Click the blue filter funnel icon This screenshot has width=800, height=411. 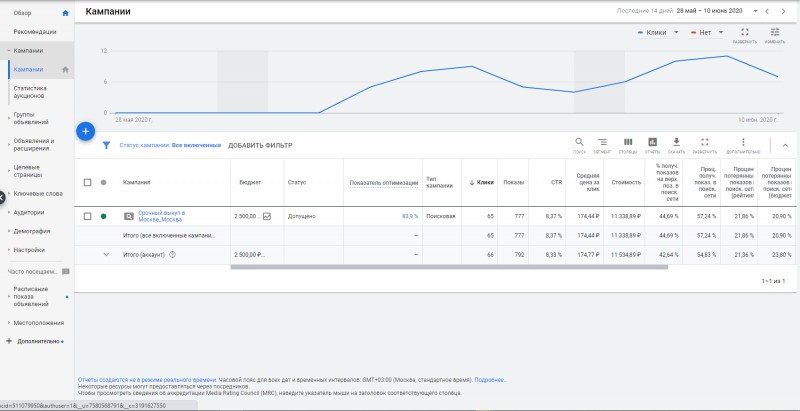tap(106, 145)
